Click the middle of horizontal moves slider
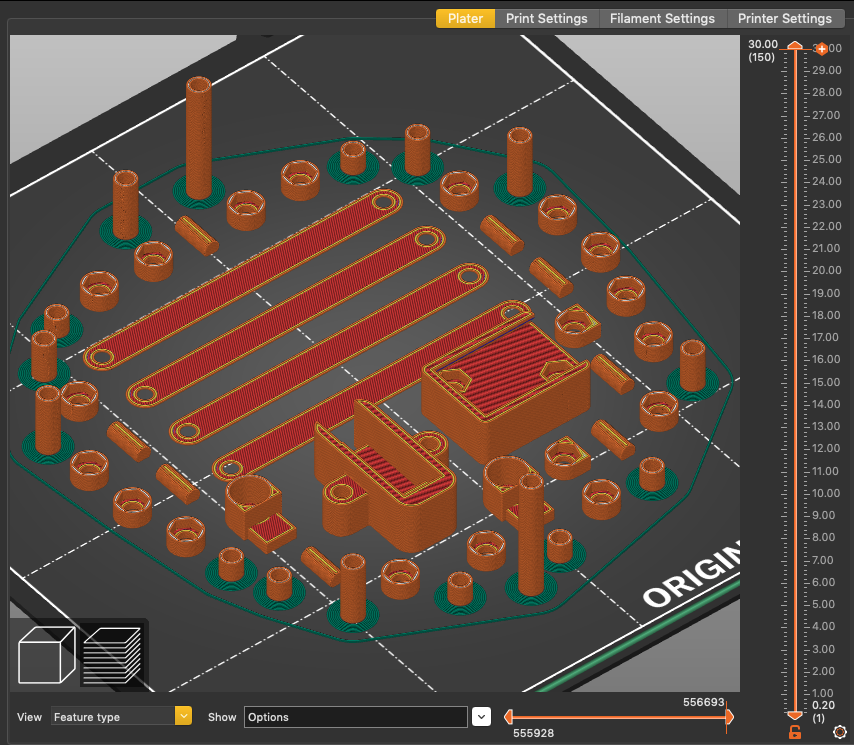854x745 pixels. 618,717
